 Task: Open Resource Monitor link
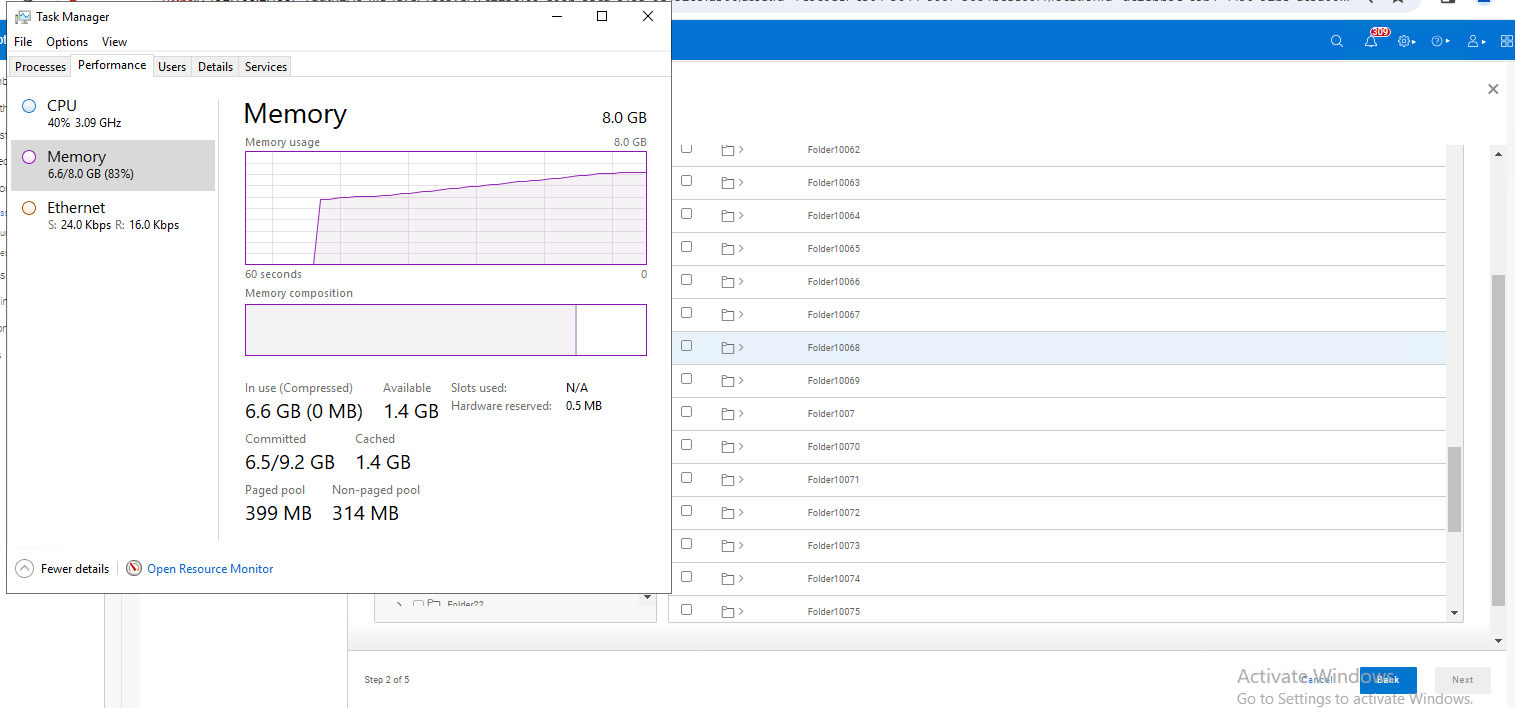point(210,568)
